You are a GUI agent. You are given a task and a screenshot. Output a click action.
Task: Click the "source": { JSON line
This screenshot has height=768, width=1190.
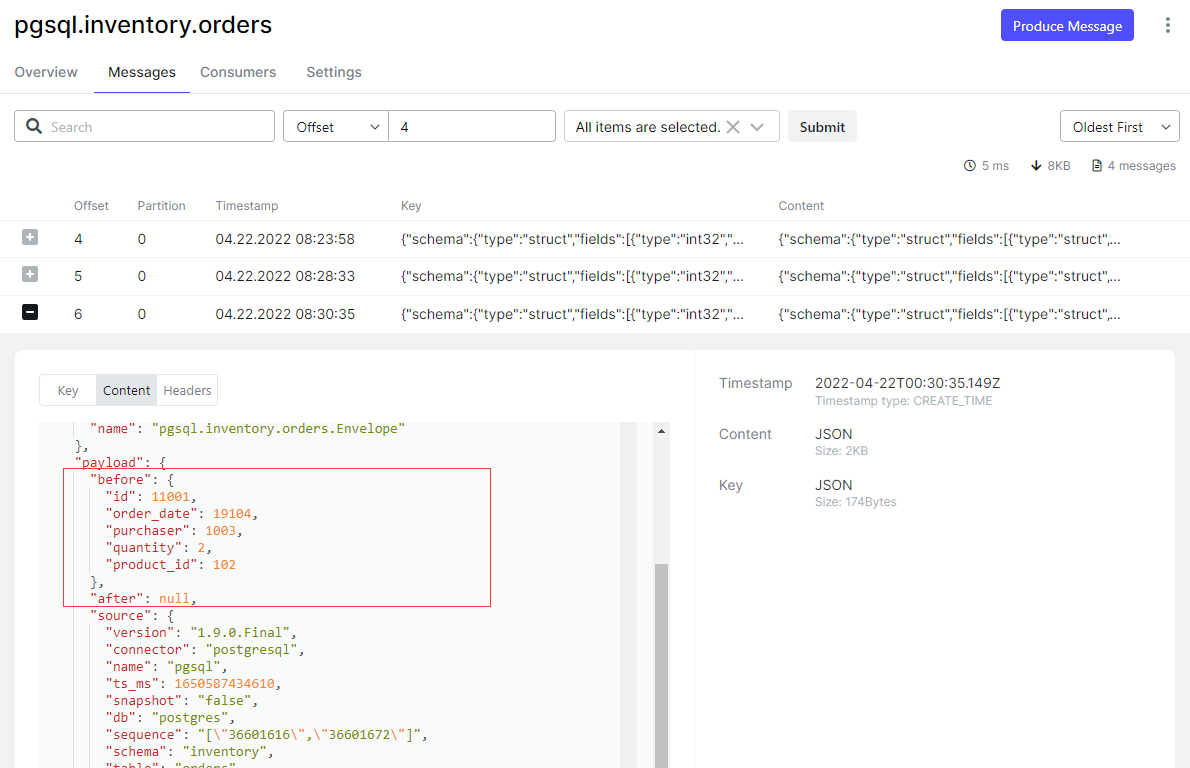pos(131,615)
